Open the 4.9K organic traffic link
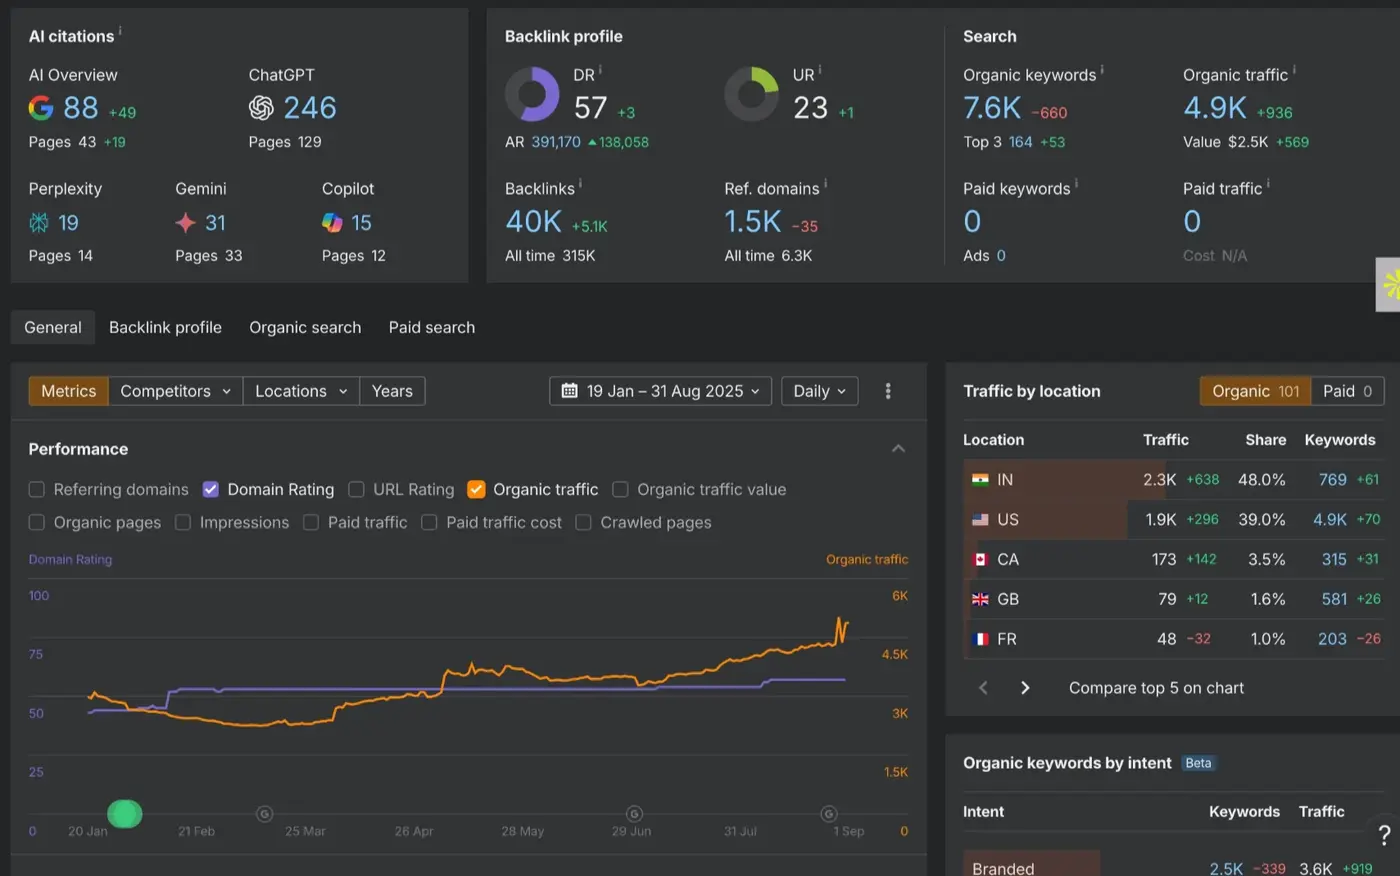Viewport: 1400px width, 876px height. coord(1215,107)
